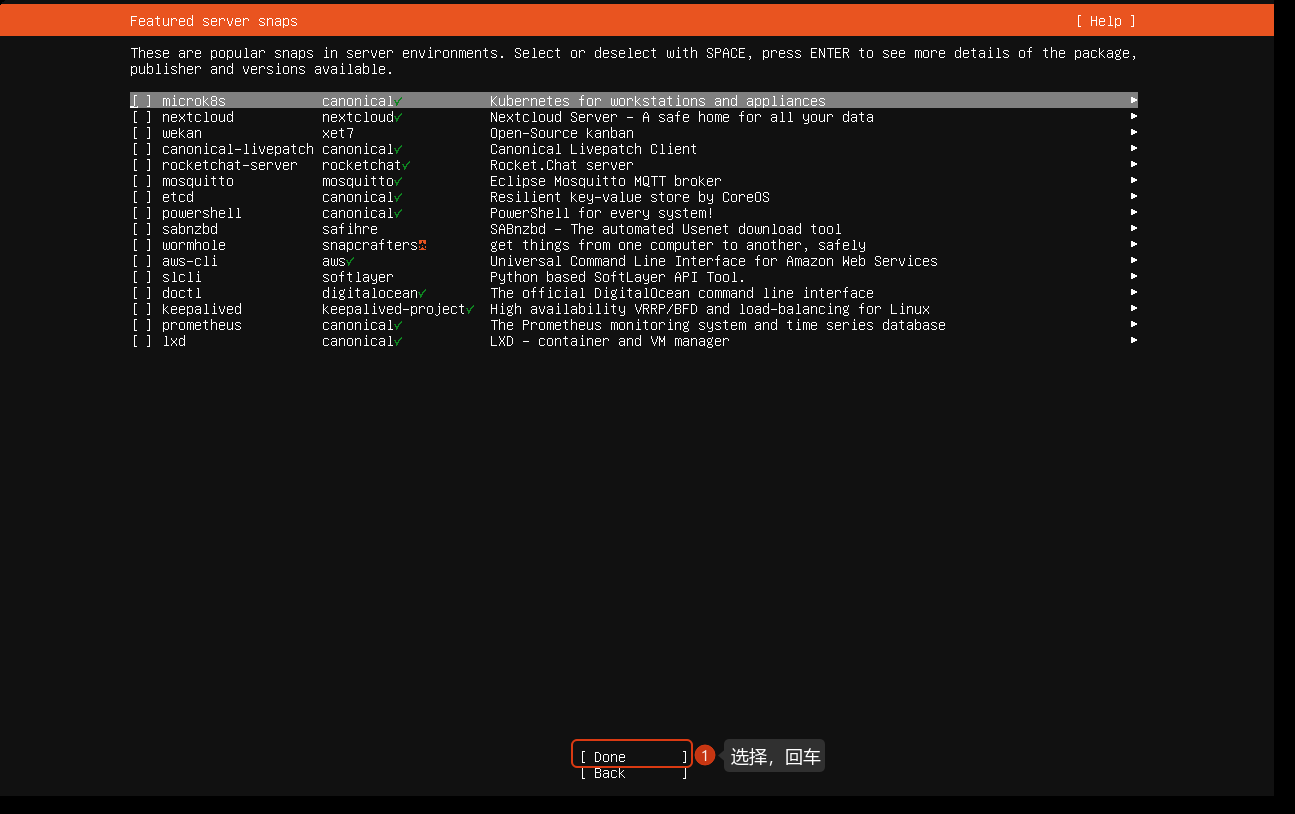The image size is (1295, 814).
Task: Expand the wormhole row arrow
Action: [1133, 245]
